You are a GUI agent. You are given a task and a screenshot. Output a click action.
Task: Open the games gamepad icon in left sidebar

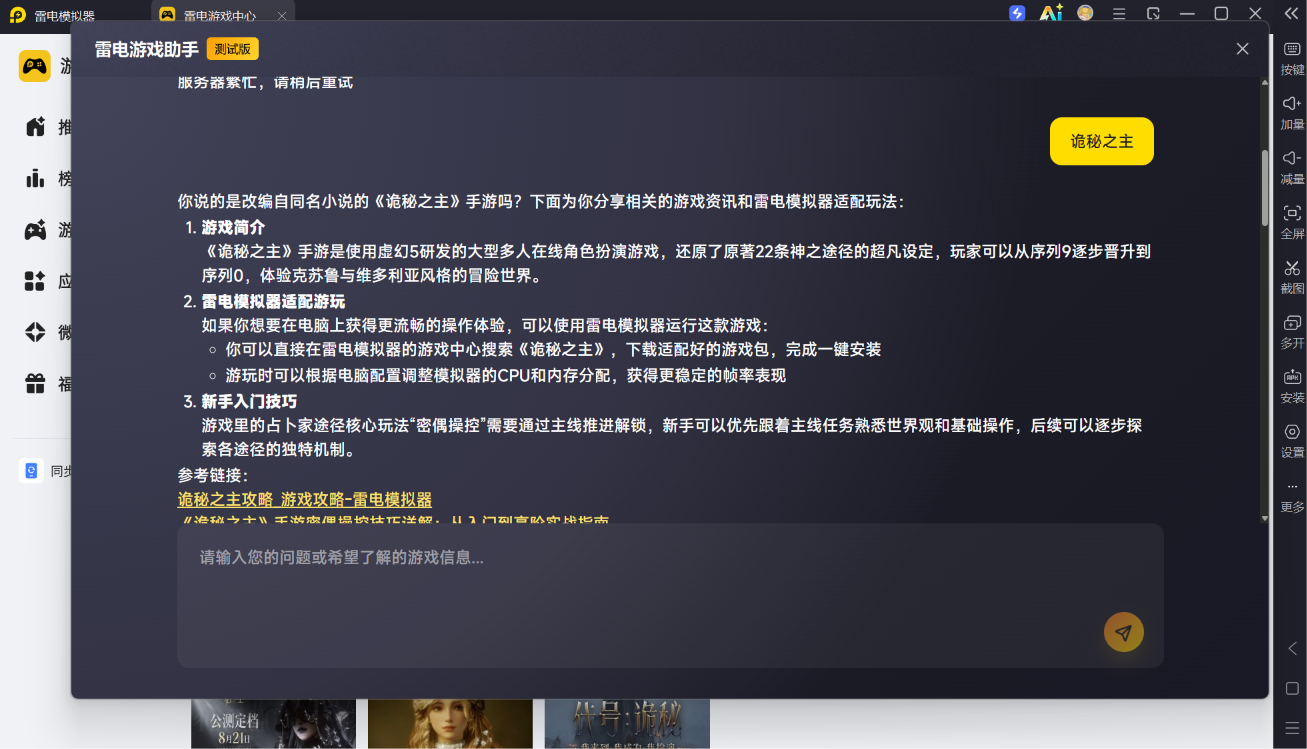coord(35,230)
